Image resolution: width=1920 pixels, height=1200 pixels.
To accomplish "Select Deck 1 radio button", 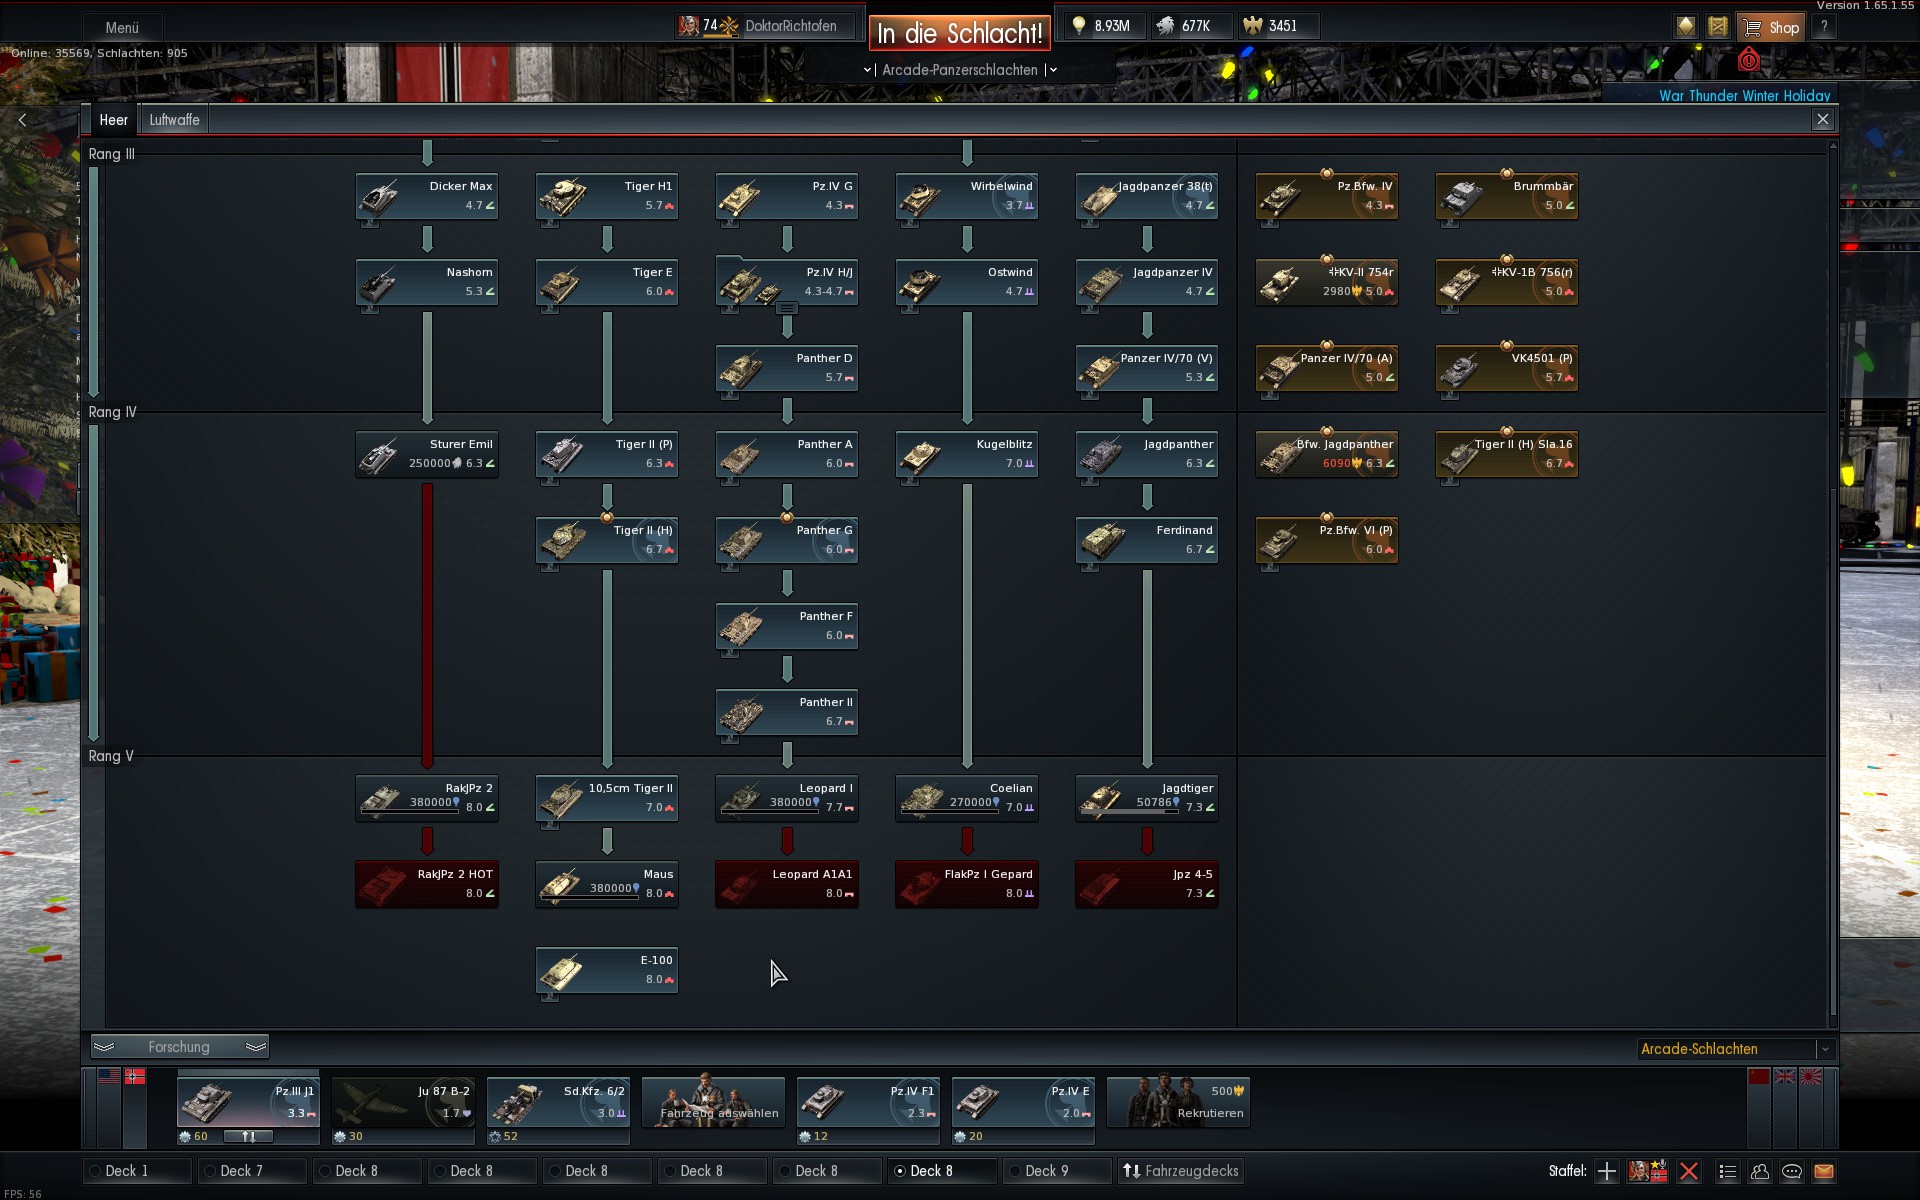I will tap(95, 1171).
